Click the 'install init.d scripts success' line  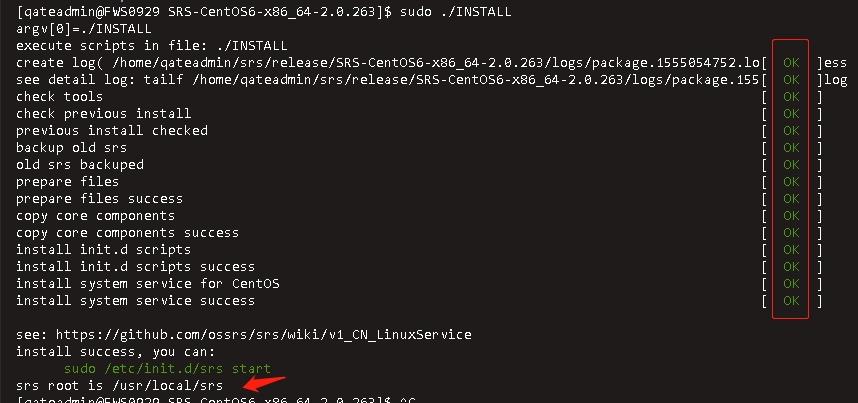point(135,267)
